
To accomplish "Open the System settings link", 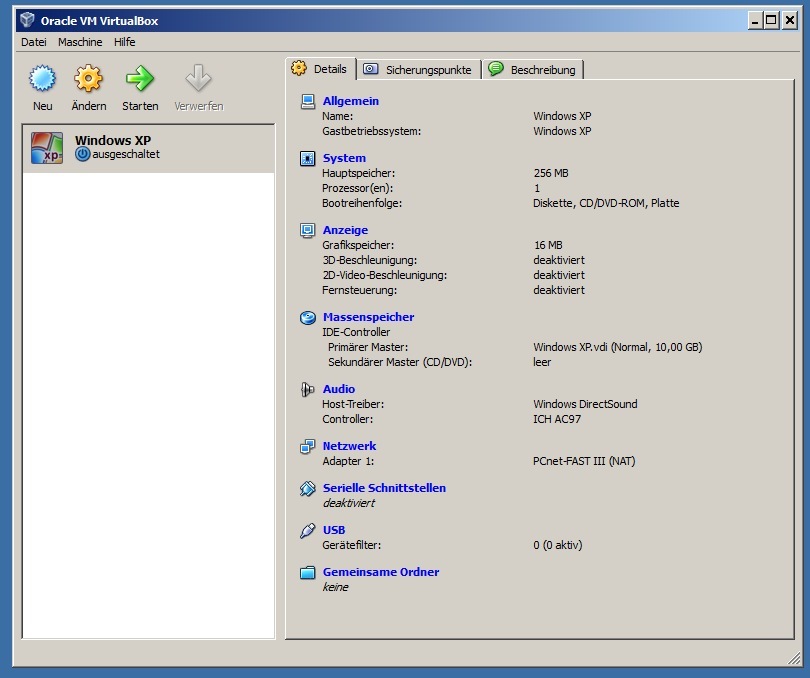I will pyautogui.click(x=344, y=158).
